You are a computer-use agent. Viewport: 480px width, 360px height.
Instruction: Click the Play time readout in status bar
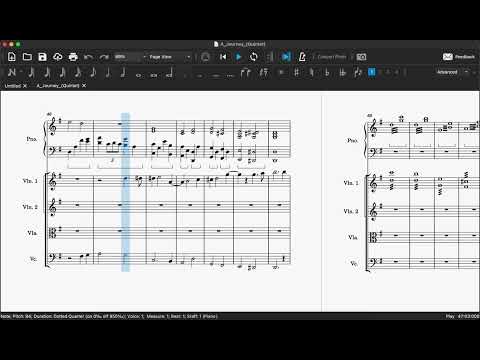click(x=462, y=316)
